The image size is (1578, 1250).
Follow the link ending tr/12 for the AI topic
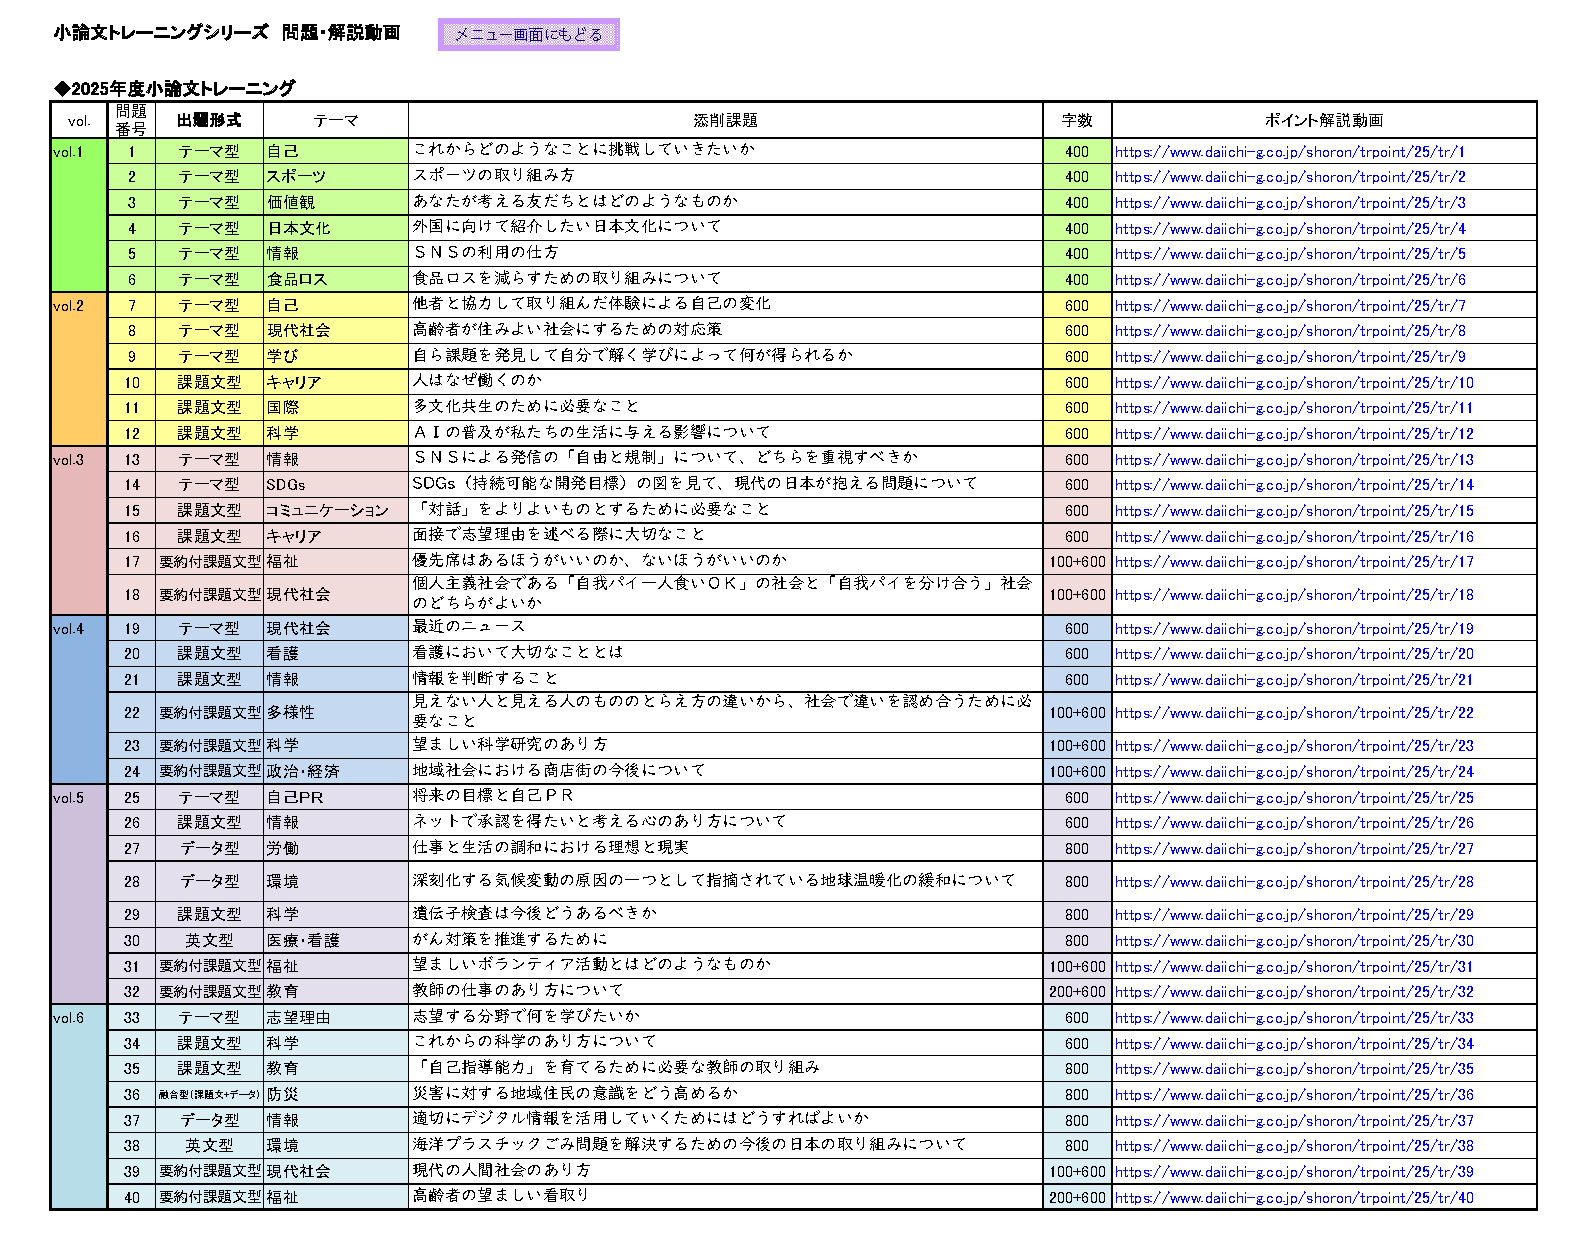pos(1293,434)
